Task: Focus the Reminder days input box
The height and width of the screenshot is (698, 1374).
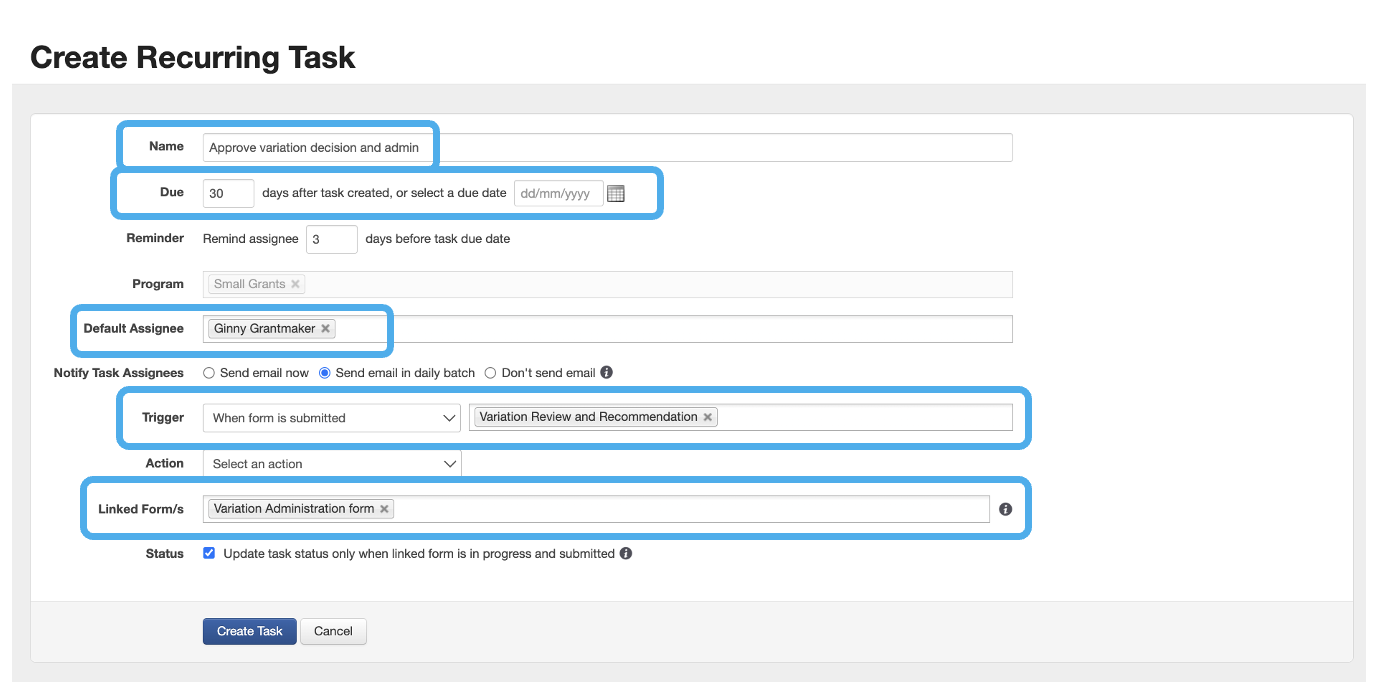Action: pos(331,239)
